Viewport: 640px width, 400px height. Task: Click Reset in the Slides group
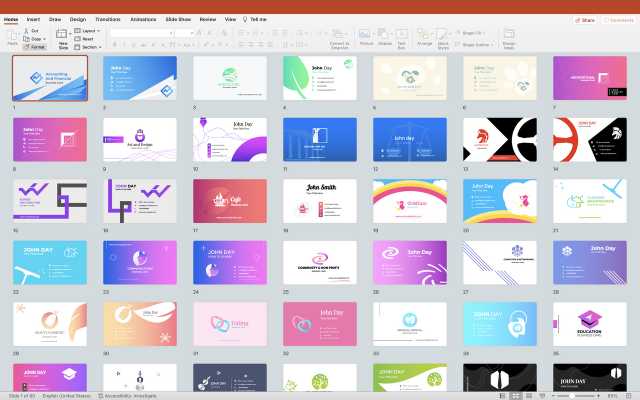pyautogui.click(x=87, y=39)
